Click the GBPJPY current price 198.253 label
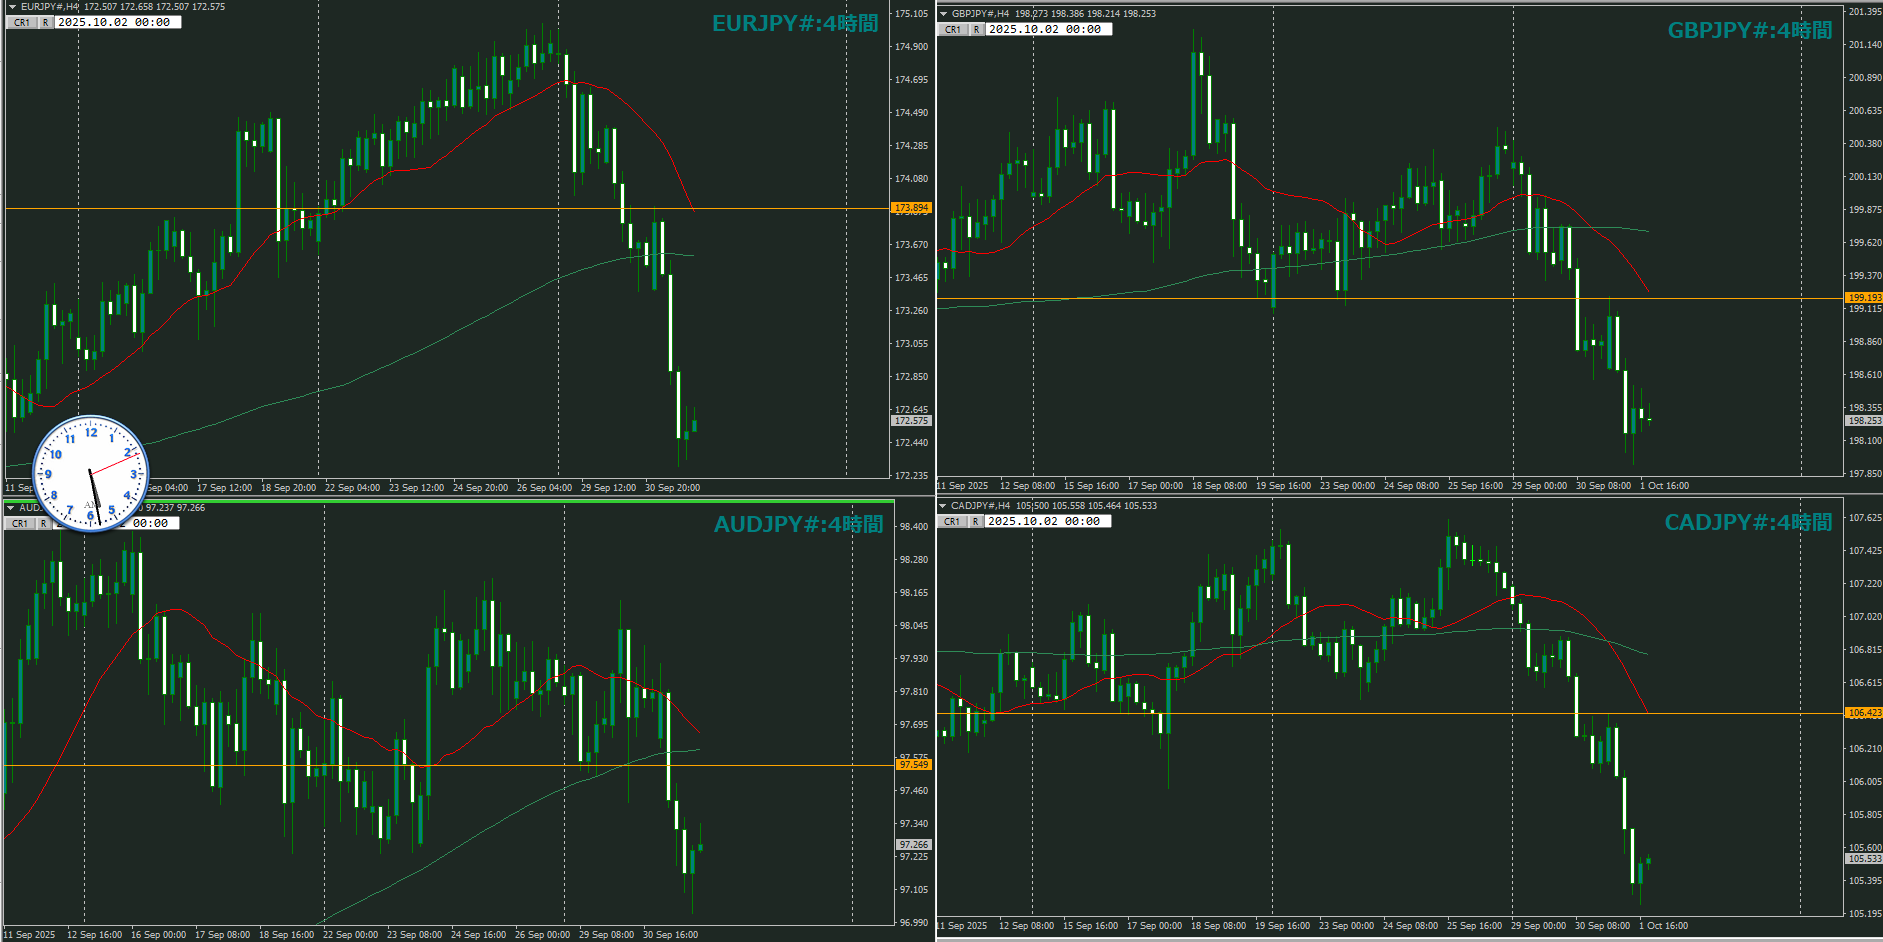The width and height of the screenshot is (1883, 942). (1864, 421)
